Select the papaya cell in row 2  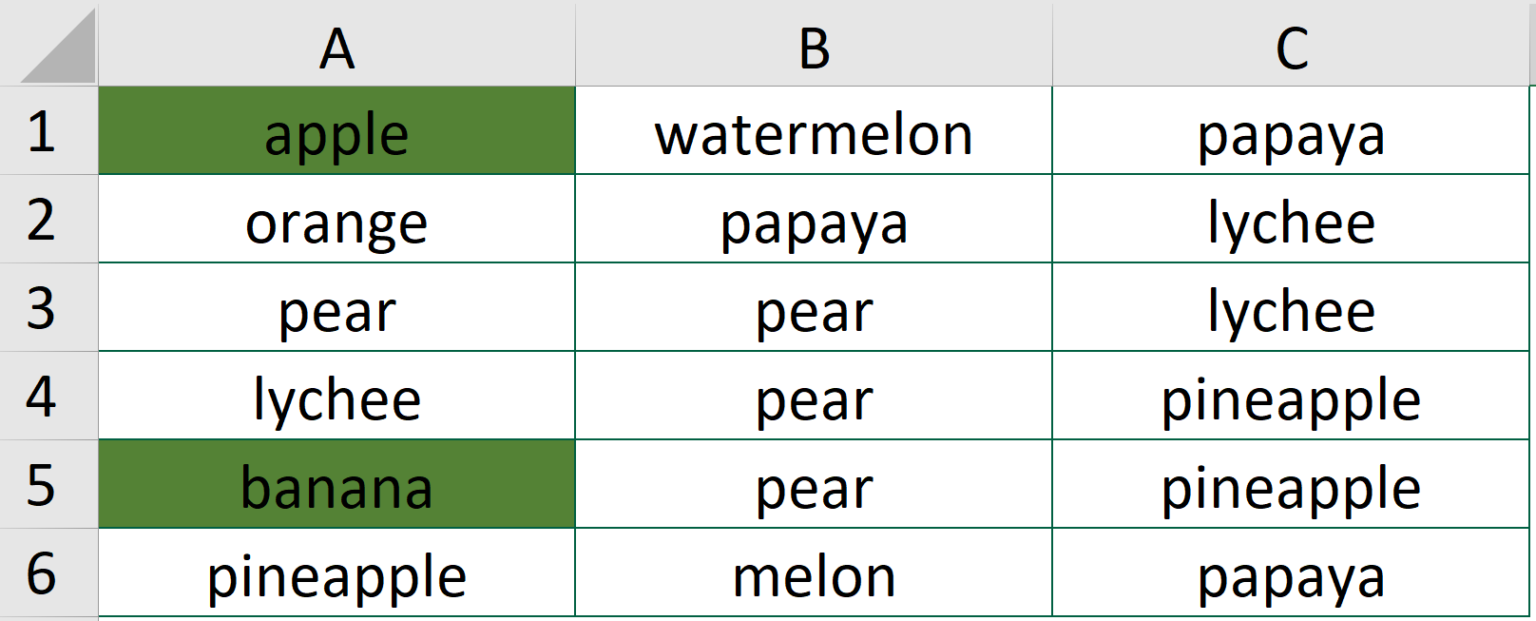point(815,222)
